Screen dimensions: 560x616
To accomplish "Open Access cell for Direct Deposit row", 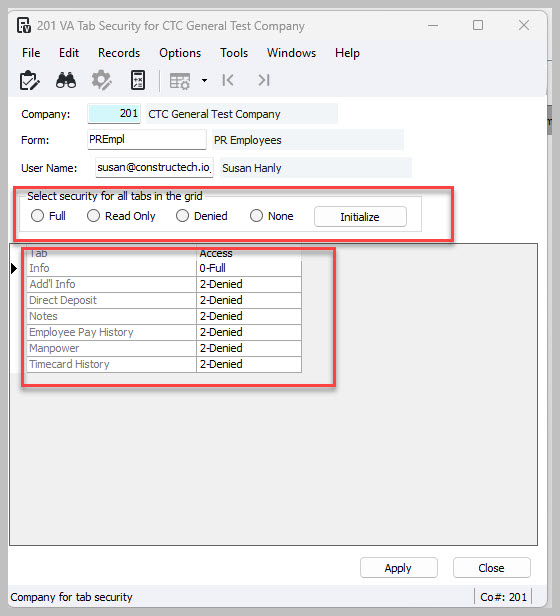I will click(249, 300).
